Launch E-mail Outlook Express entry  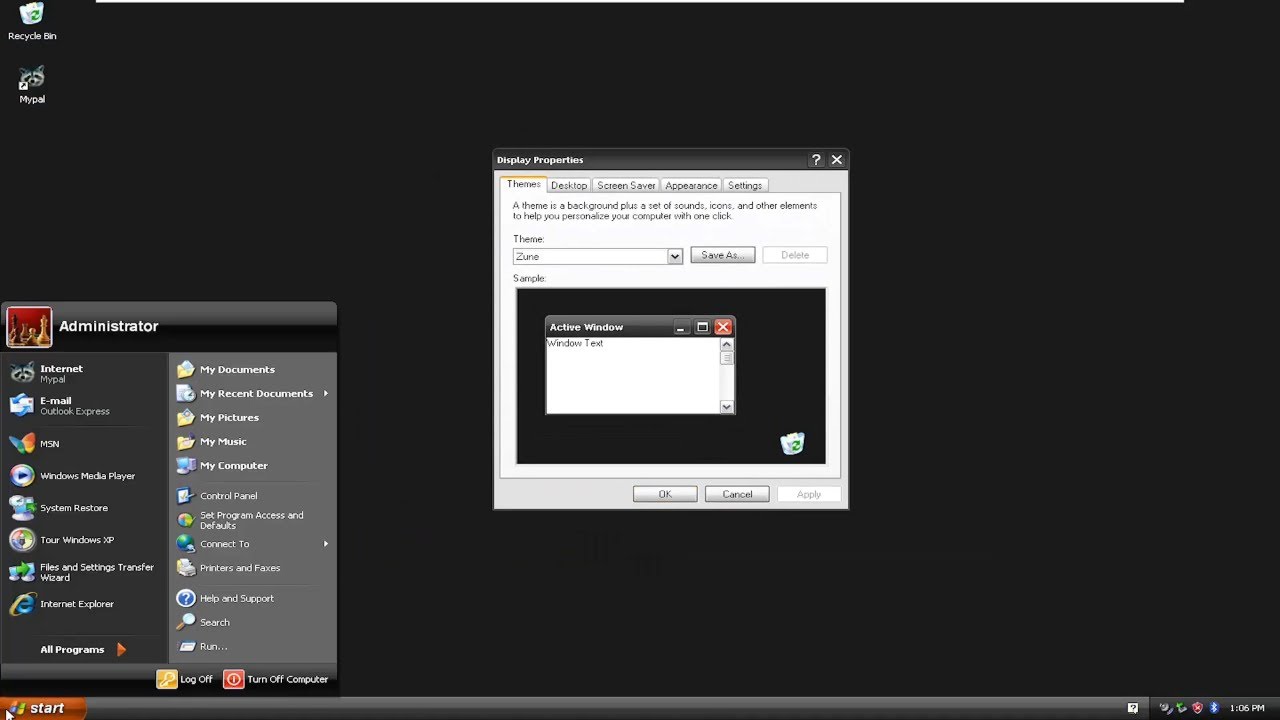pyautogui.click(x=85, y=405)
